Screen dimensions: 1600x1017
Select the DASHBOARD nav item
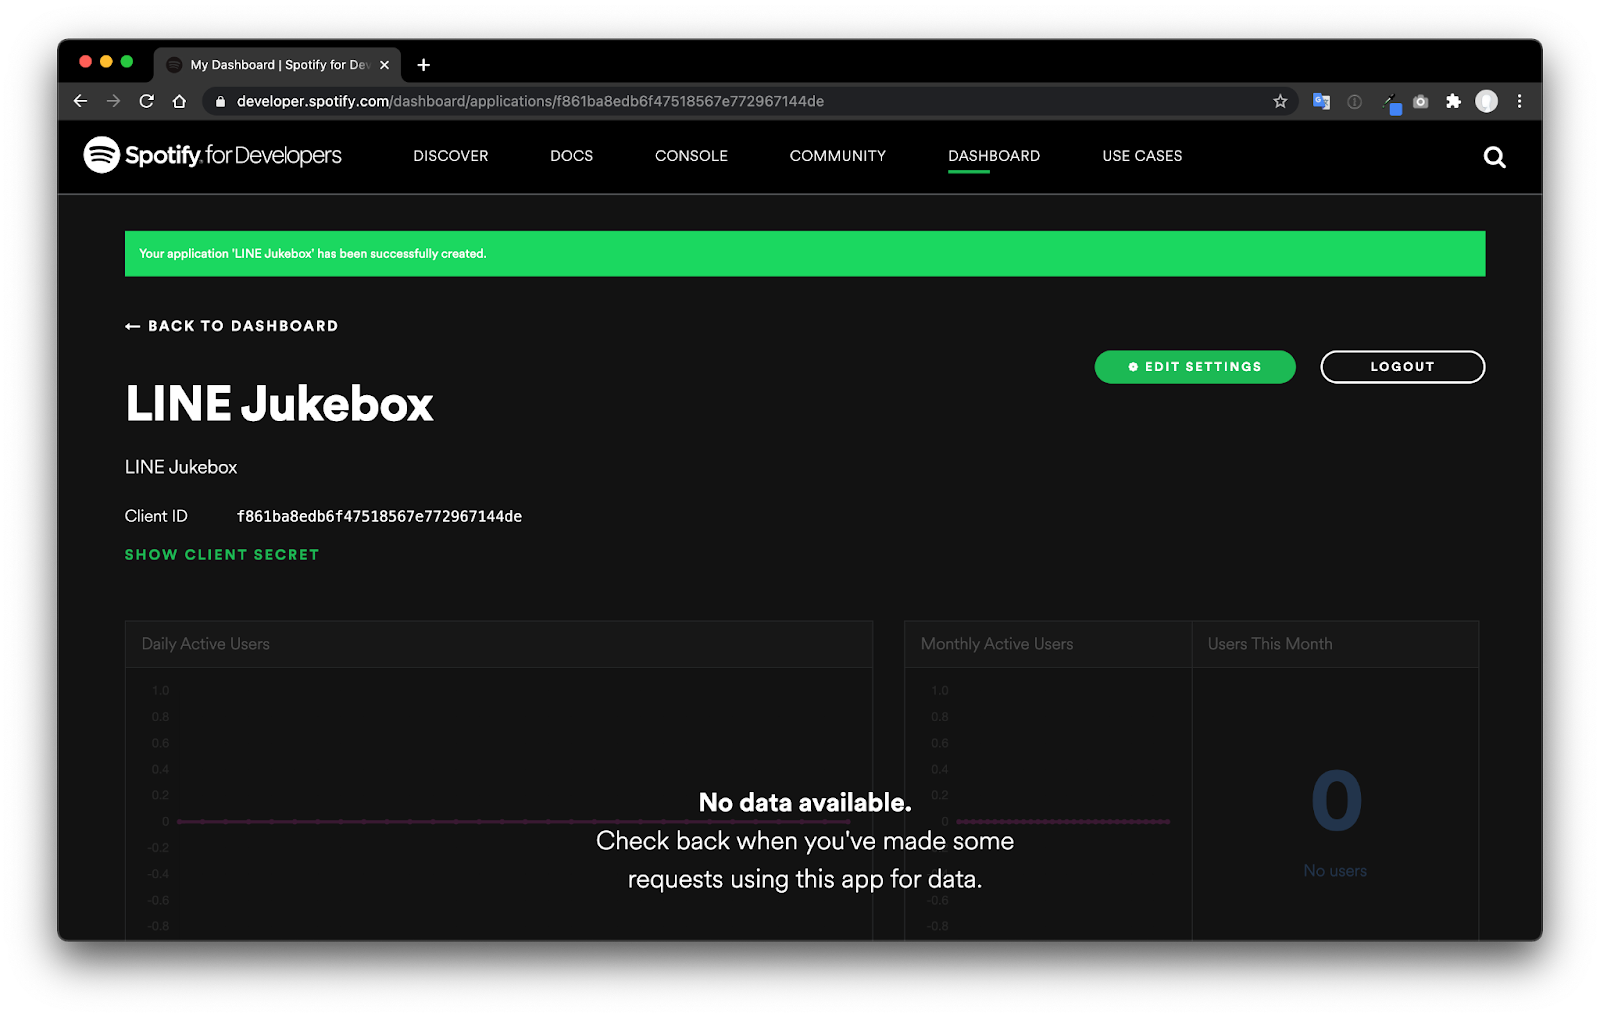click(x=994, y=156)
